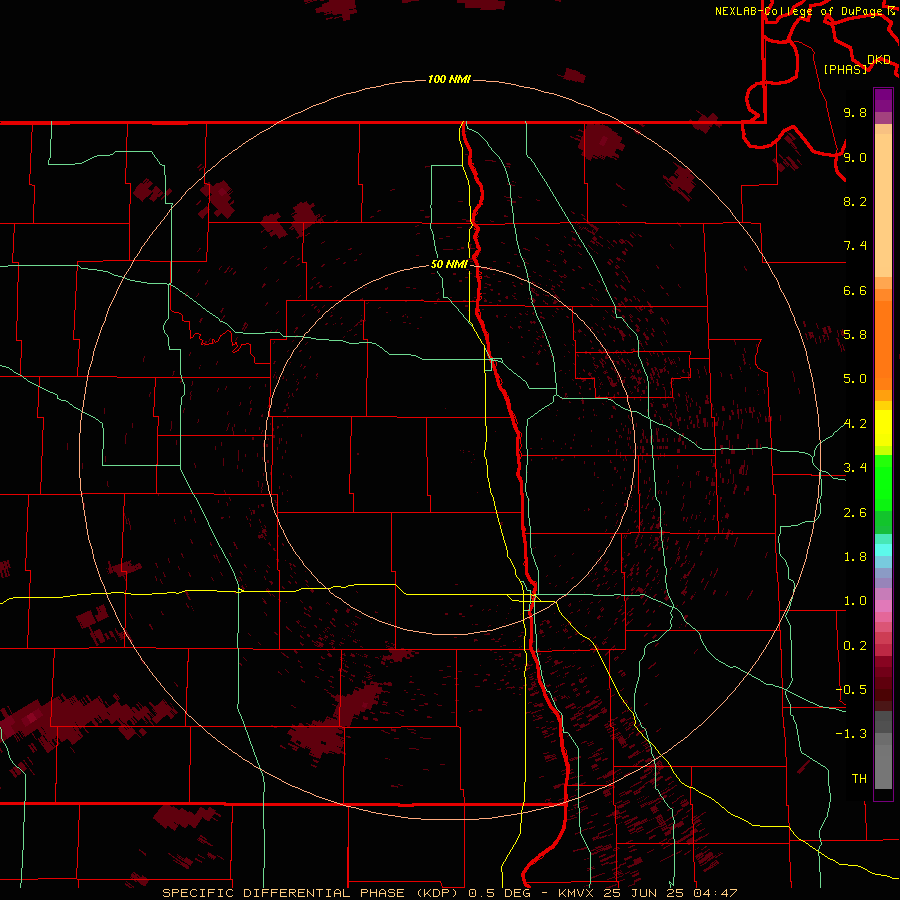Image resolution: width=900 pixels, height=900 pixels.
Task: Click the 1.0 scale value
Action: (x=855, y=601)
